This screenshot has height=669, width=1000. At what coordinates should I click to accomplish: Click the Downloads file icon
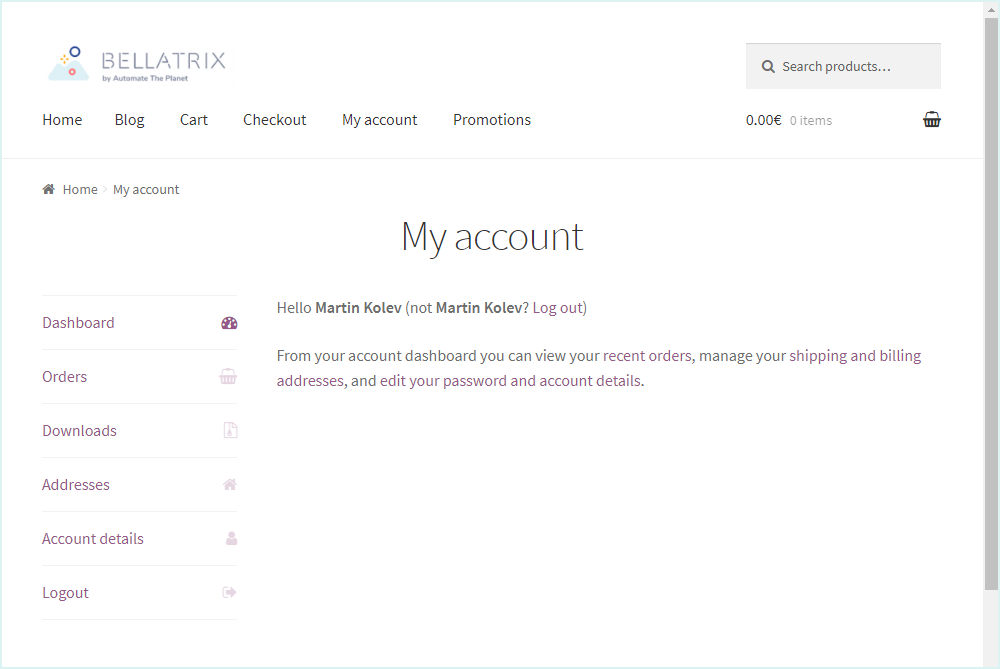click(x=230, y=430)
